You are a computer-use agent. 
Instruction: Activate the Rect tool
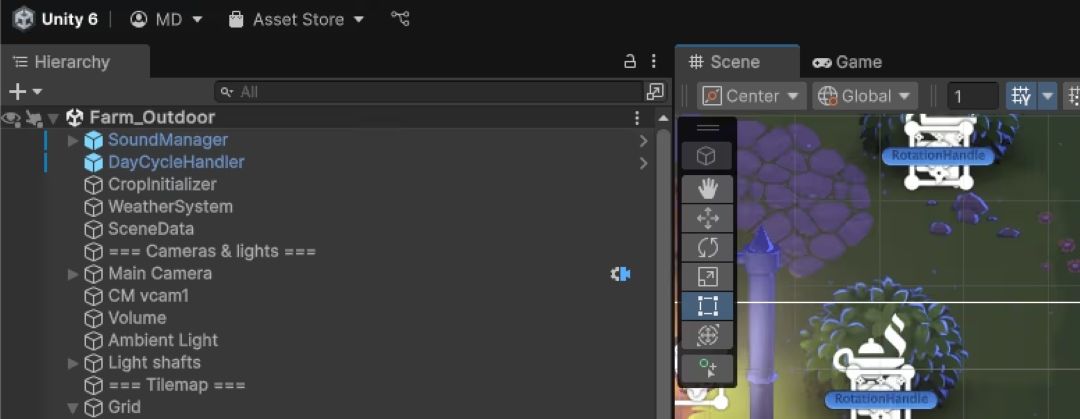point(707,306)
